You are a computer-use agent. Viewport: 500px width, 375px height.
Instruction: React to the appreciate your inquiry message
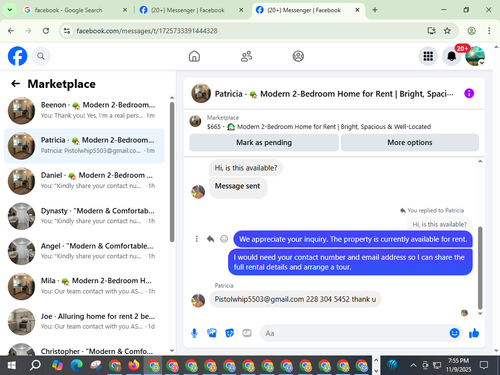tap(224, 239)
